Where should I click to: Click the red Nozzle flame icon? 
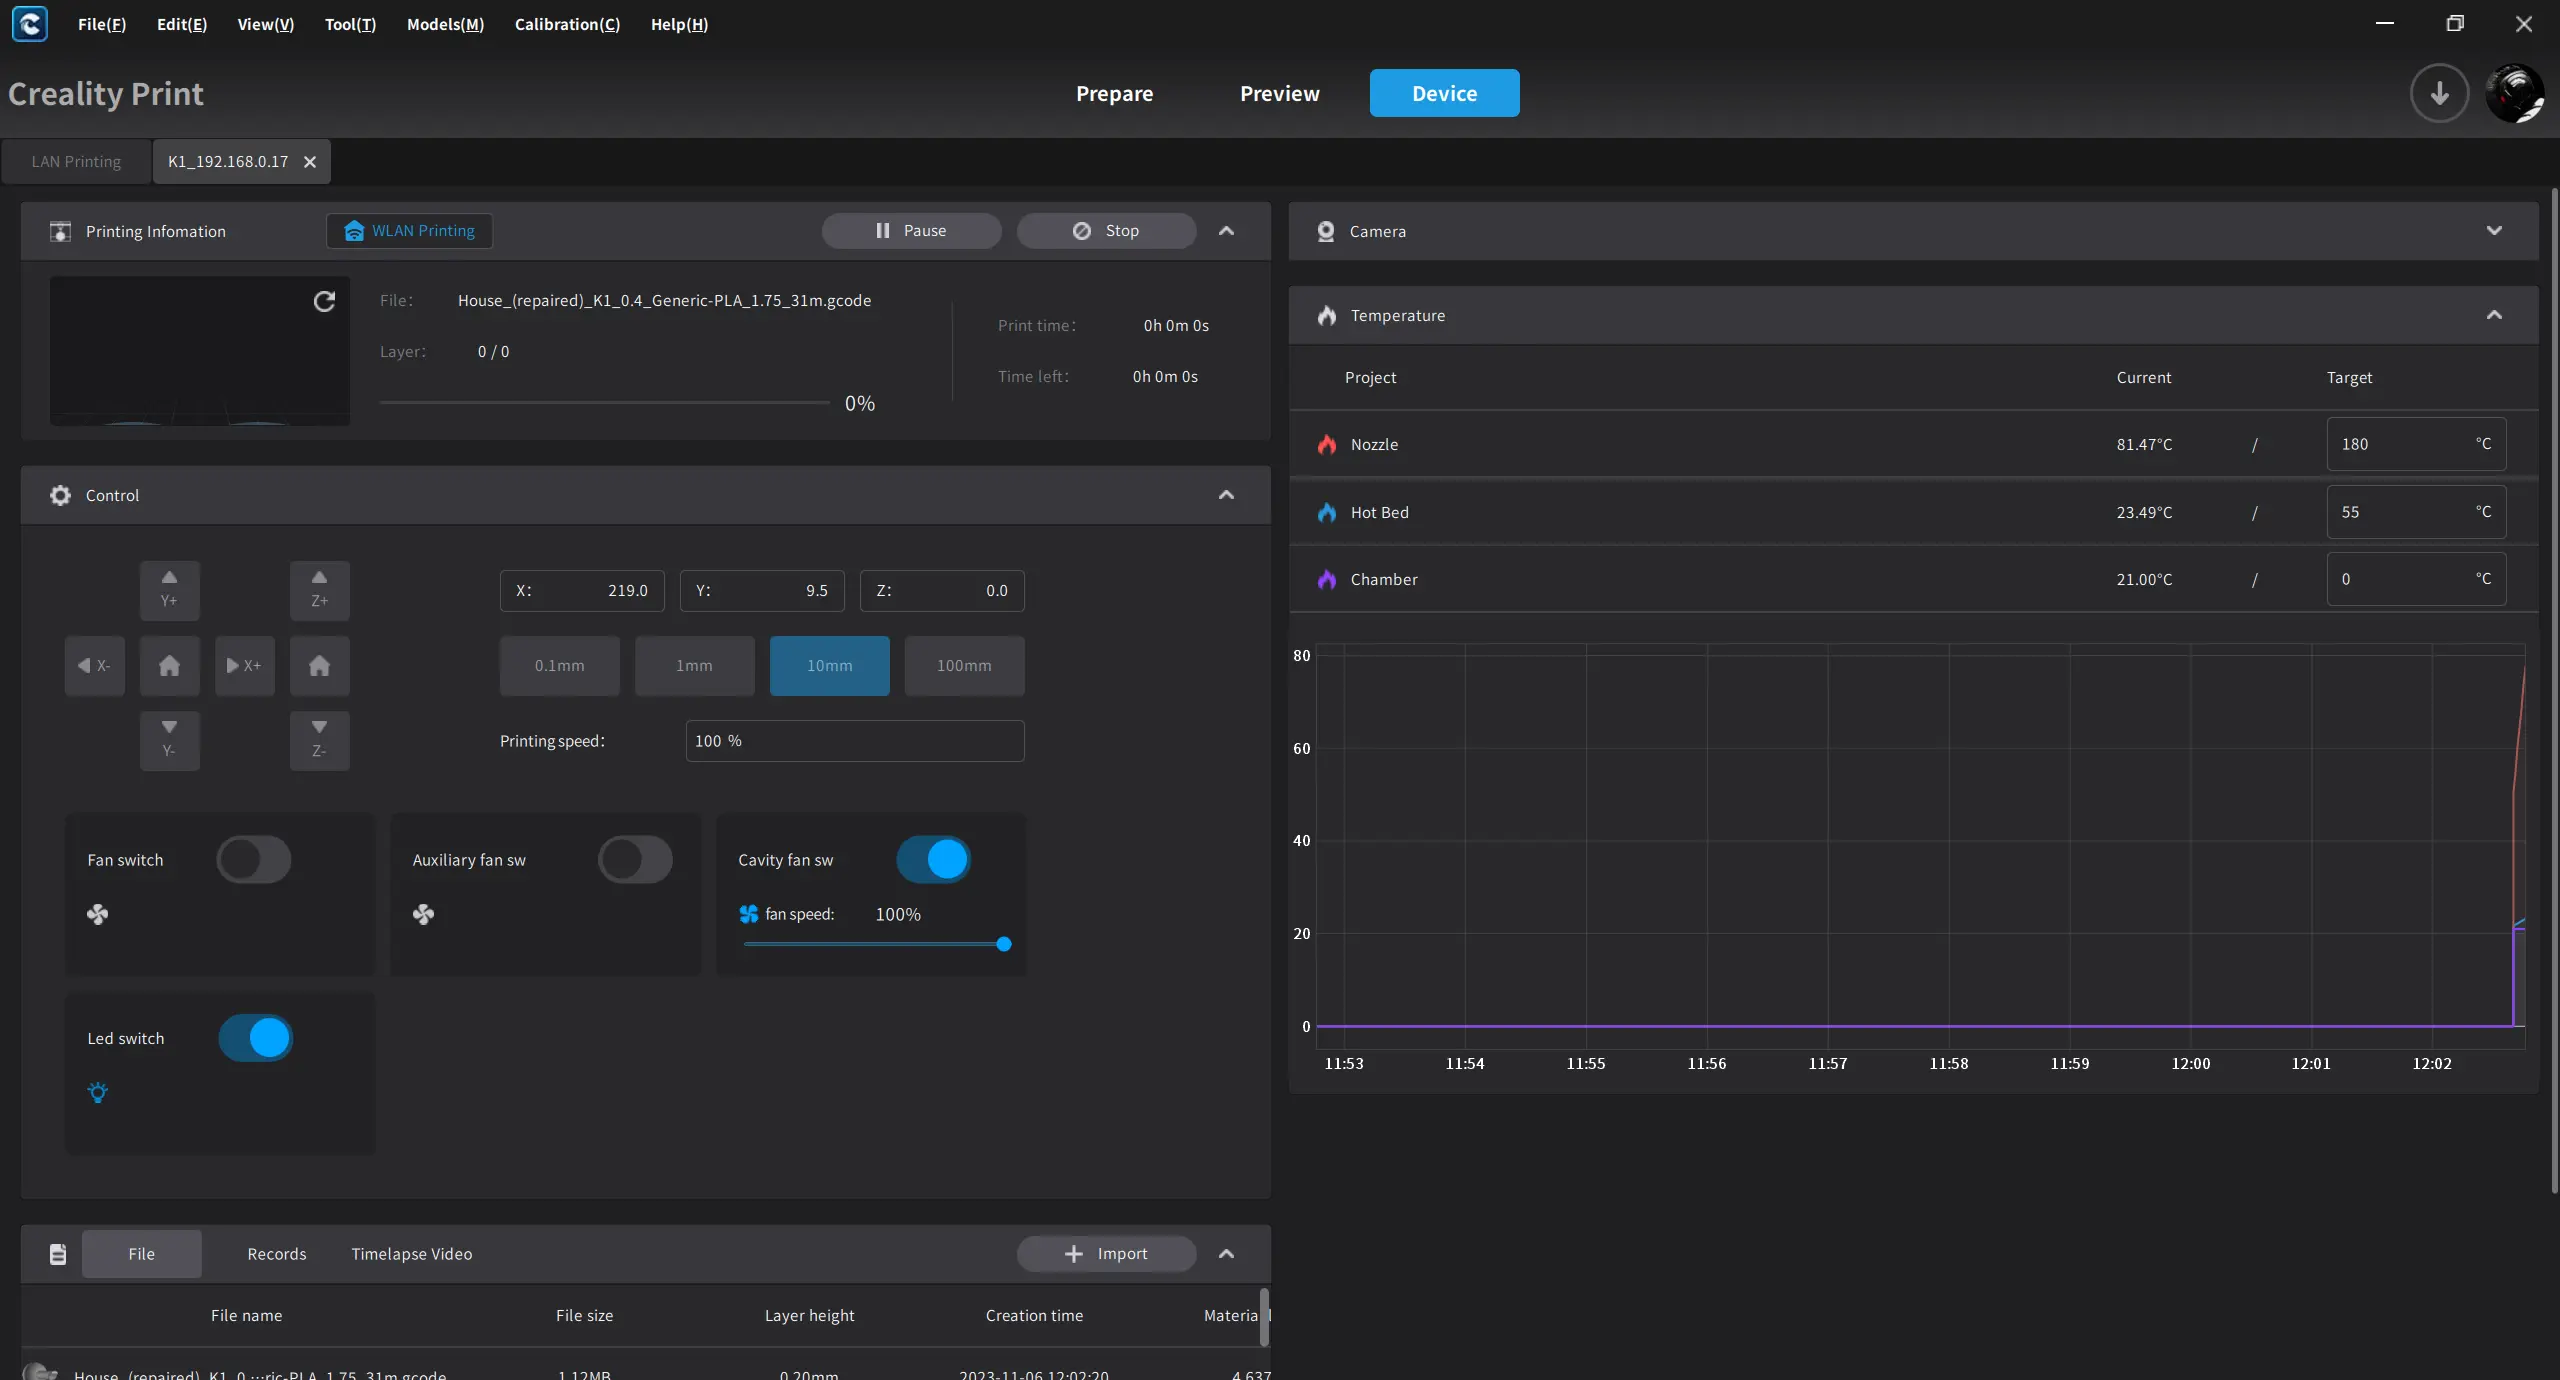click(1327, 444)
